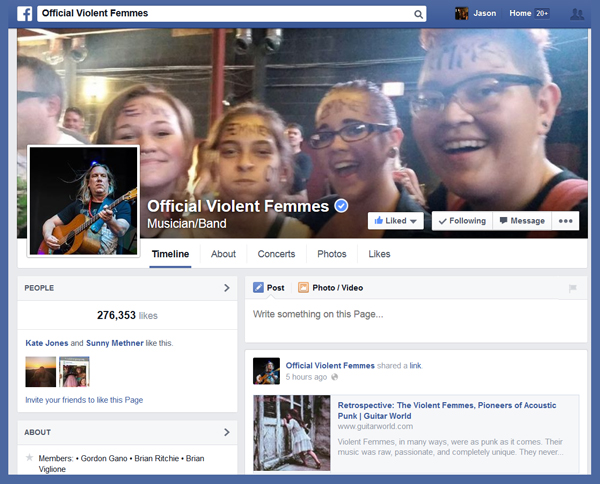
Task: Click the verified page badge
Action: click(x=341, y=206)
